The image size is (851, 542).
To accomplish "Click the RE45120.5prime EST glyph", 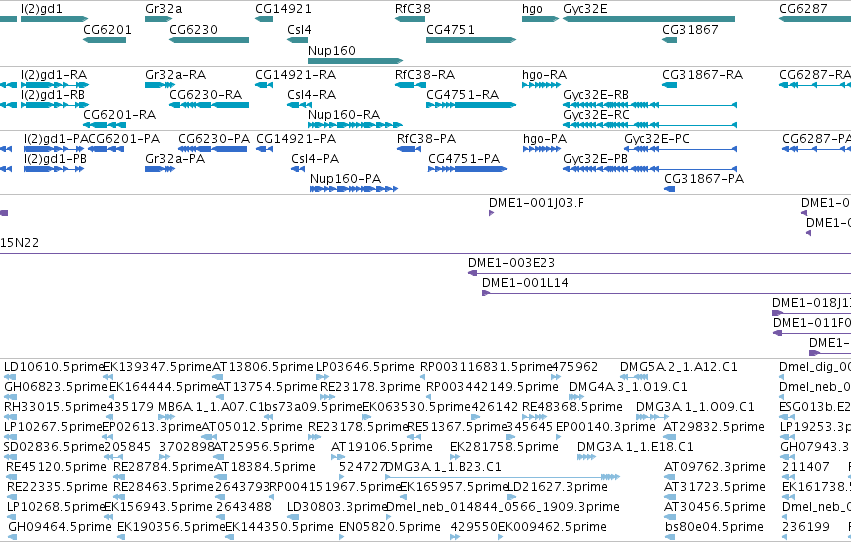I will [11, 477].
